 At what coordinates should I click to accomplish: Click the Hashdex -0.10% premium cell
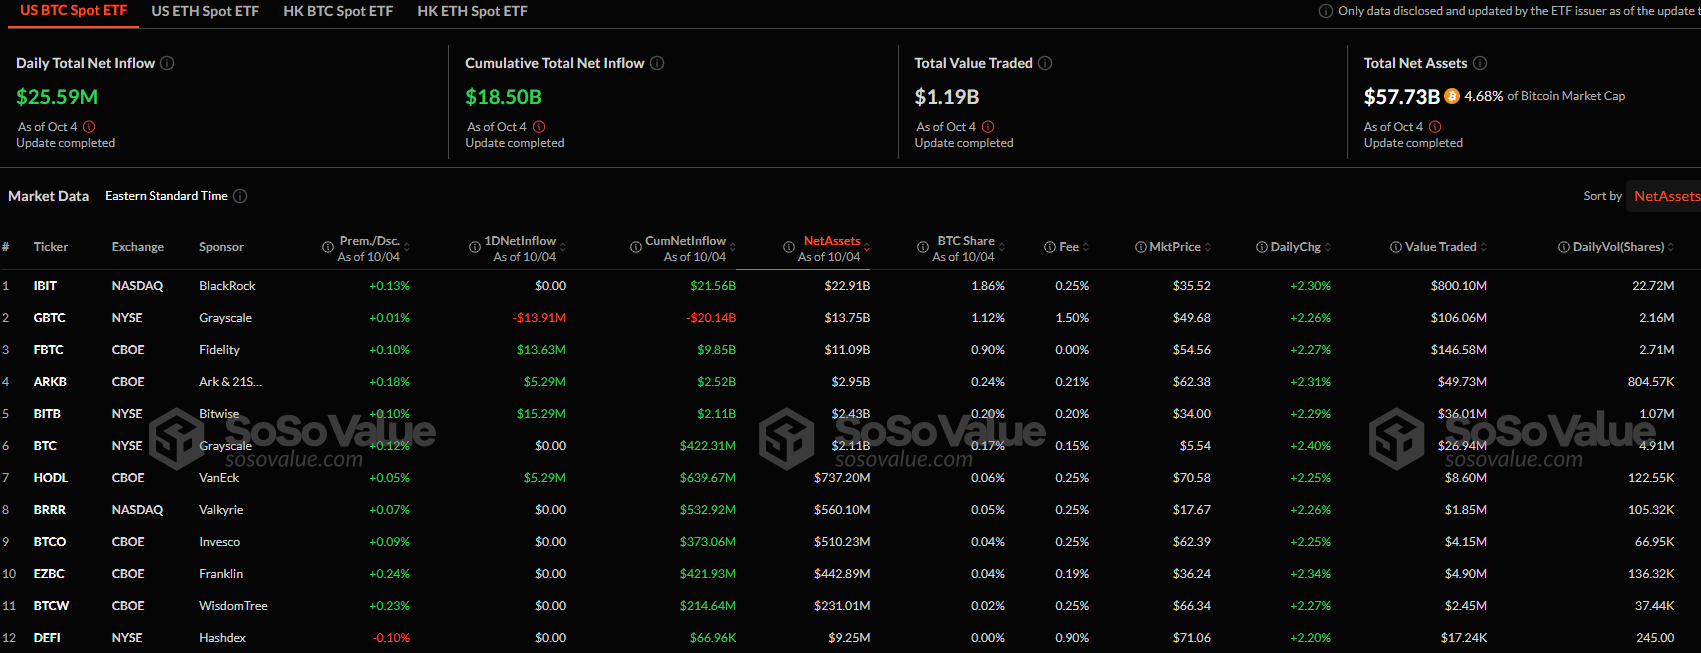391,638
